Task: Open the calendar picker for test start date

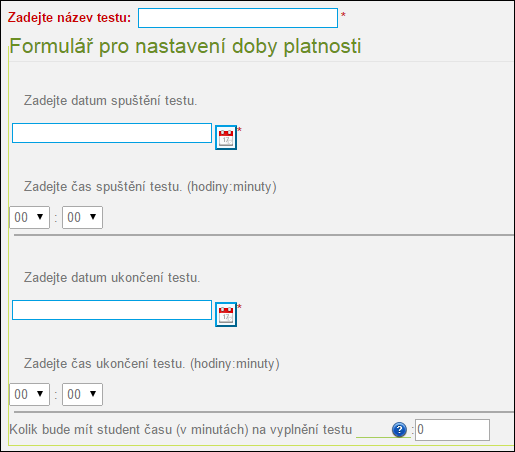Action: point(226,137)
